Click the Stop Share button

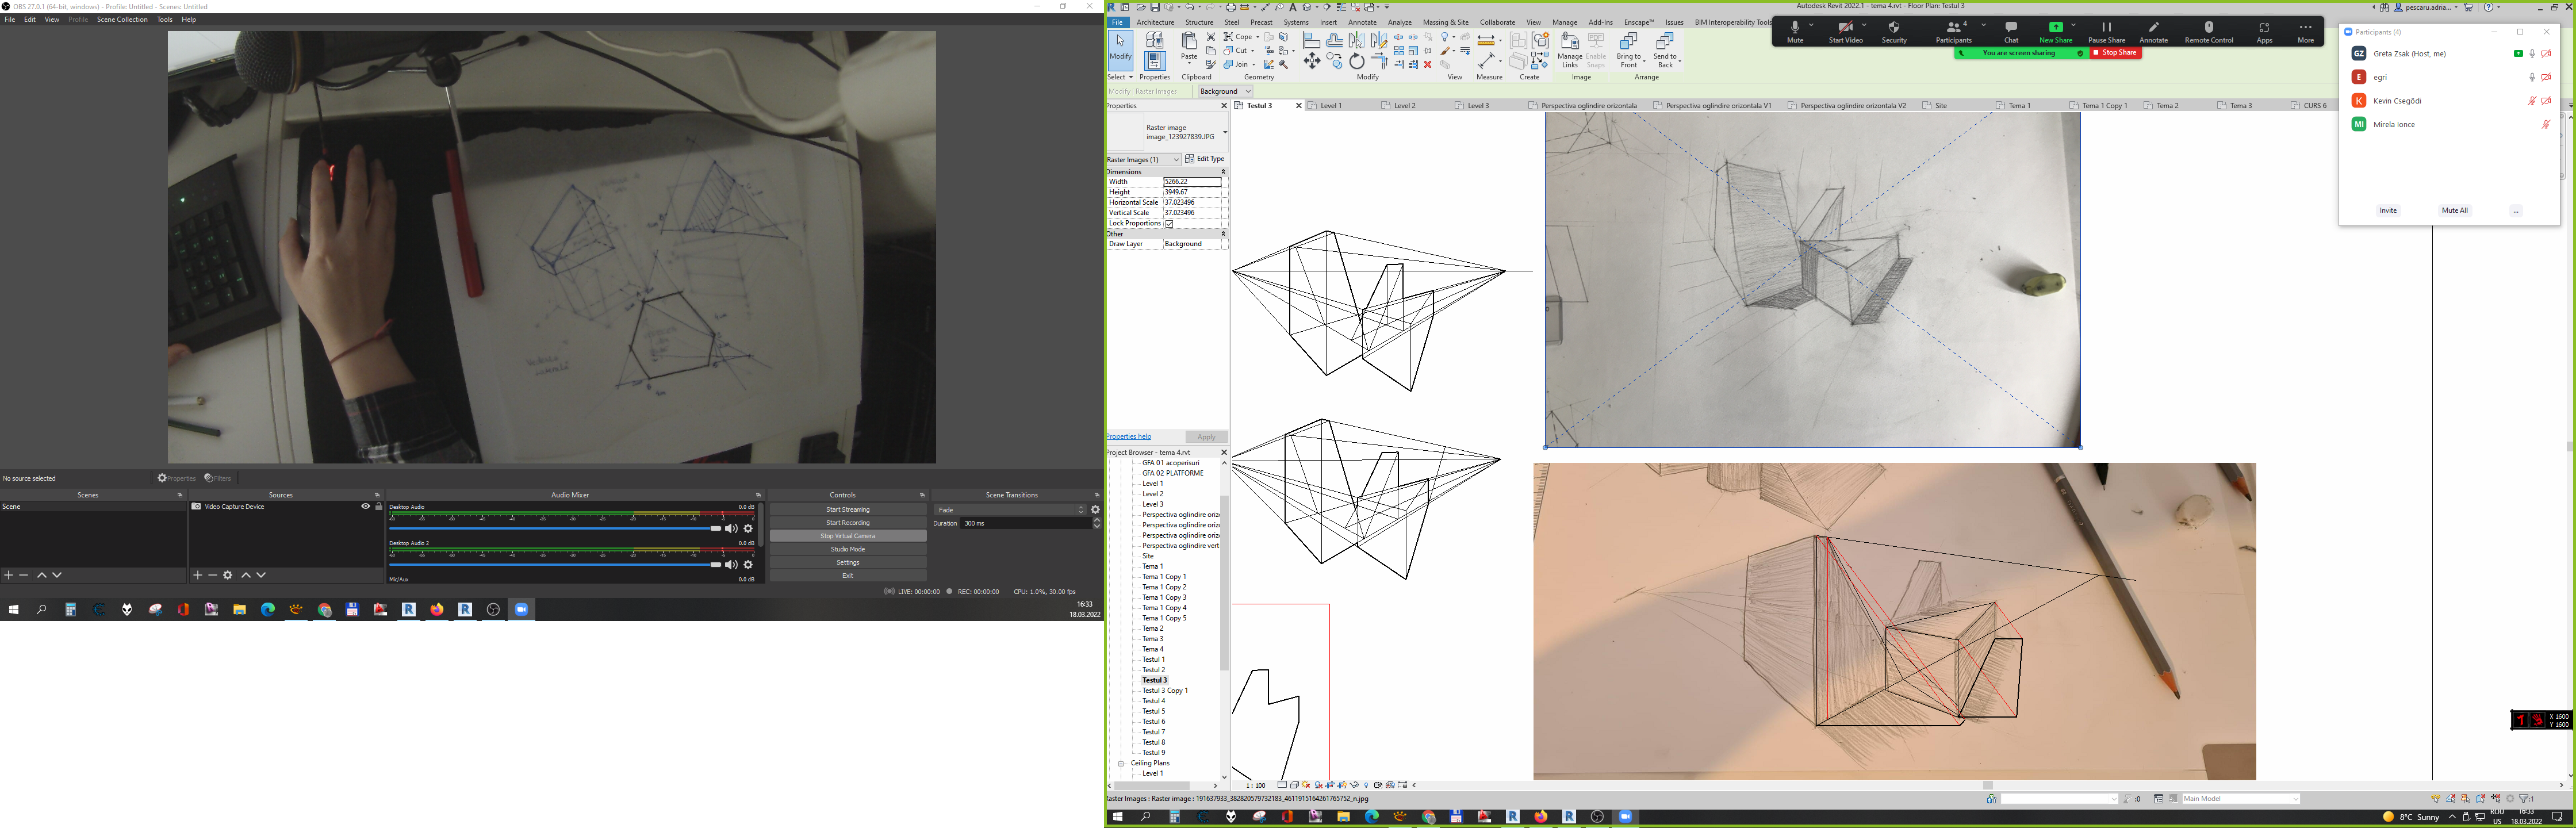click(x=2115, y=53)
